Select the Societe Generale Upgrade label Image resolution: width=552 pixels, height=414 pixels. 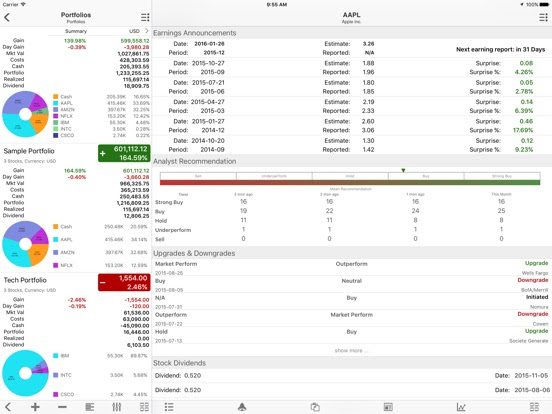537,331
